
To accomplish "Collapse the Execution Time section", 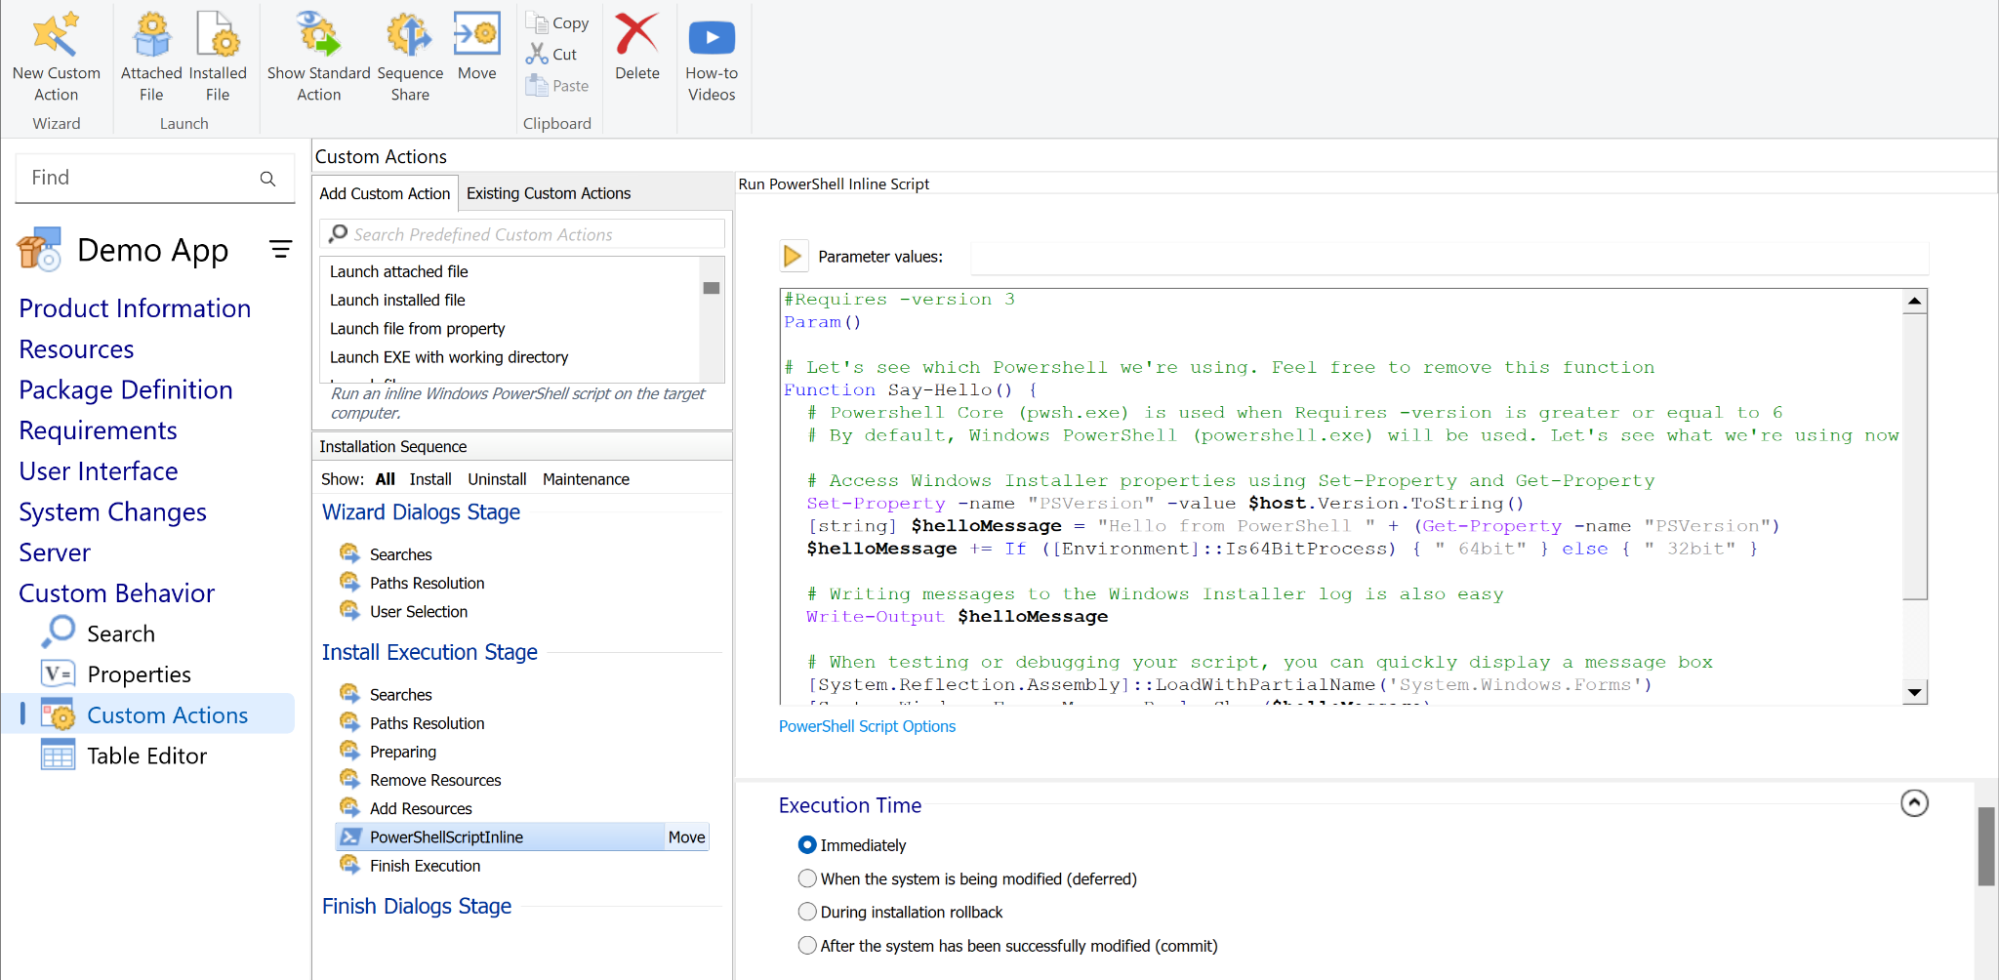I will tap(1914, 803).
